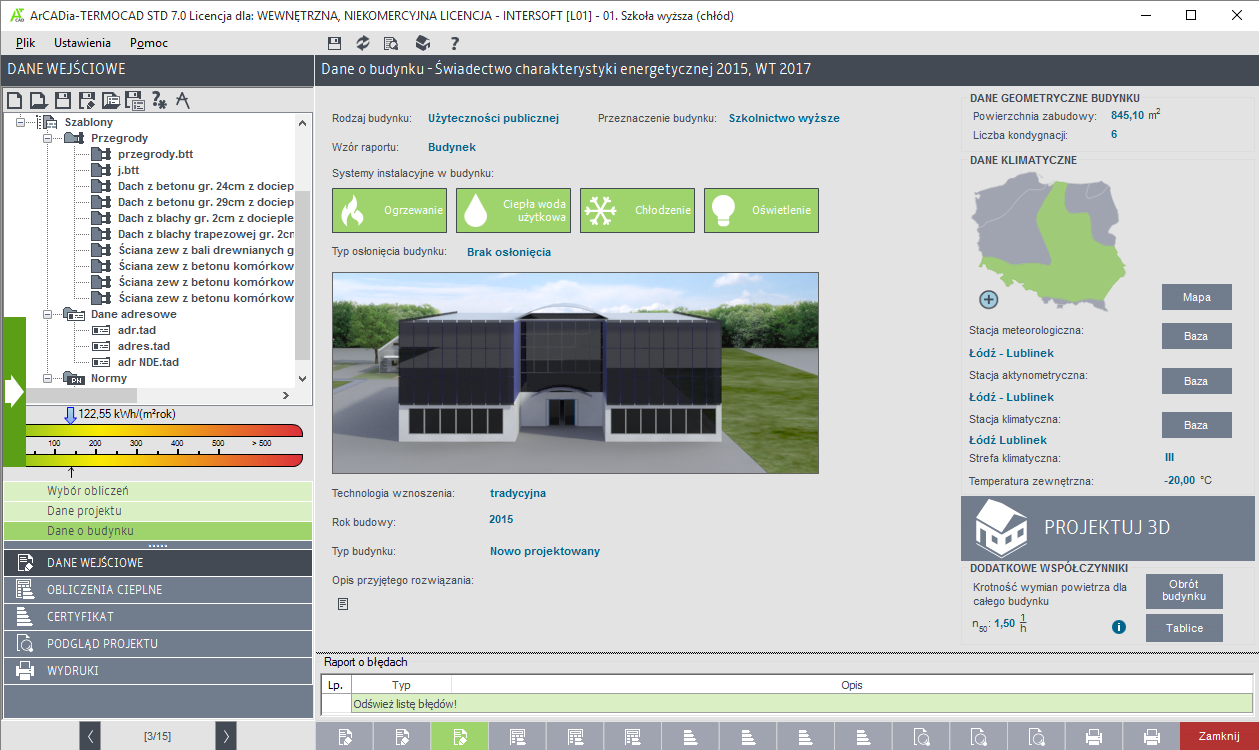
Task: Go to previous step with left arrow
Action: pos(90,736)
